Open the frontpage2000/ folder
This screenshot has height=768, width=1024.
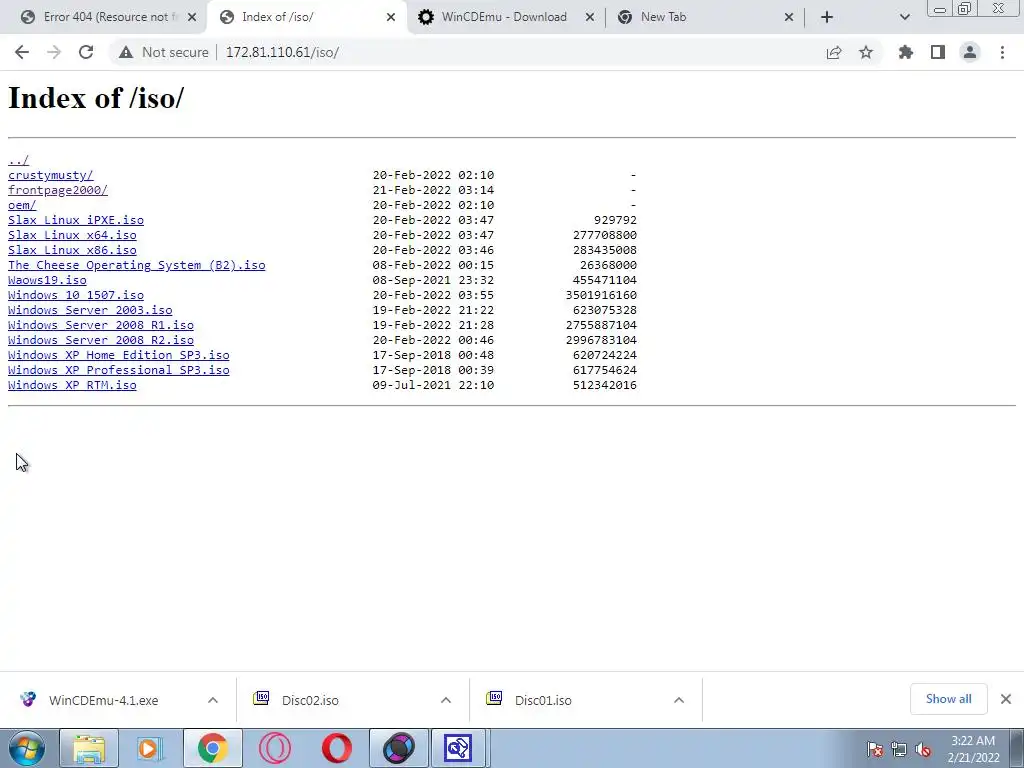[x=57, y=190]
